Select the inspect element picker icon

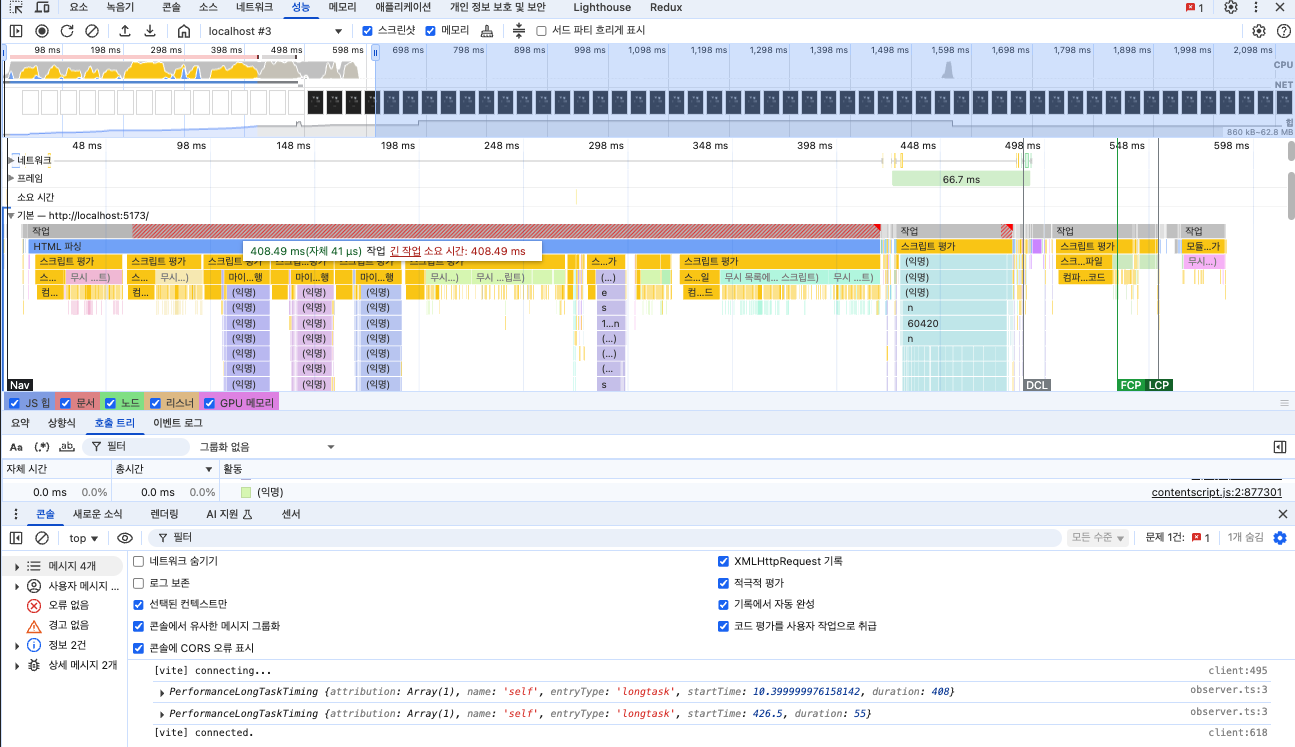pyautogui.click(x=18, y=7)
